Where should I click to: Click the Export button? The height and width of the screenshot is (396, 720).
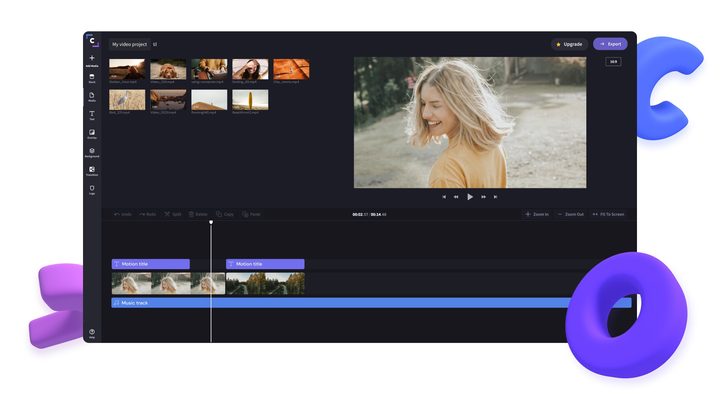(610, 44)
